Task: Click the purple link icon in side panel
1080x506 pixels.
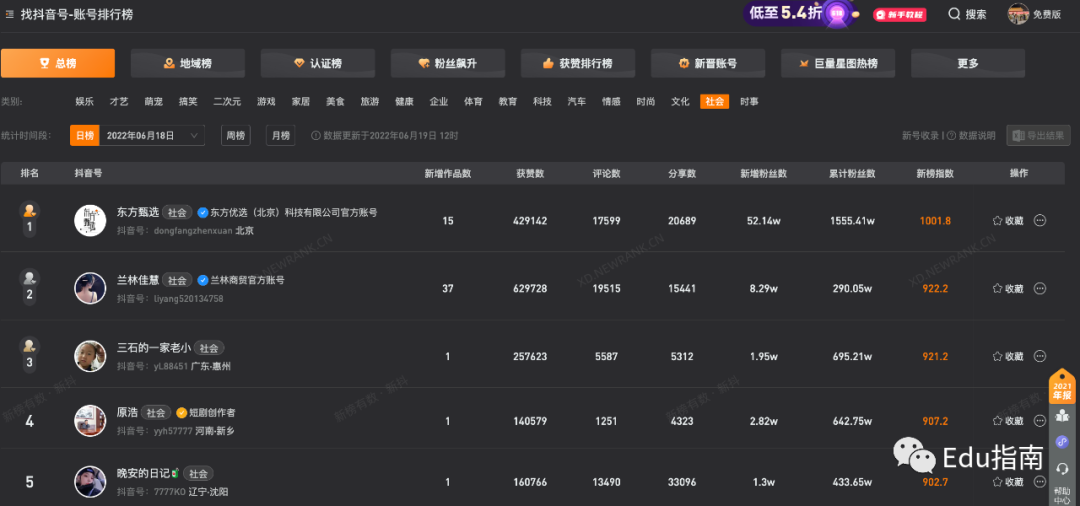Action: (x=1062, y=442)
